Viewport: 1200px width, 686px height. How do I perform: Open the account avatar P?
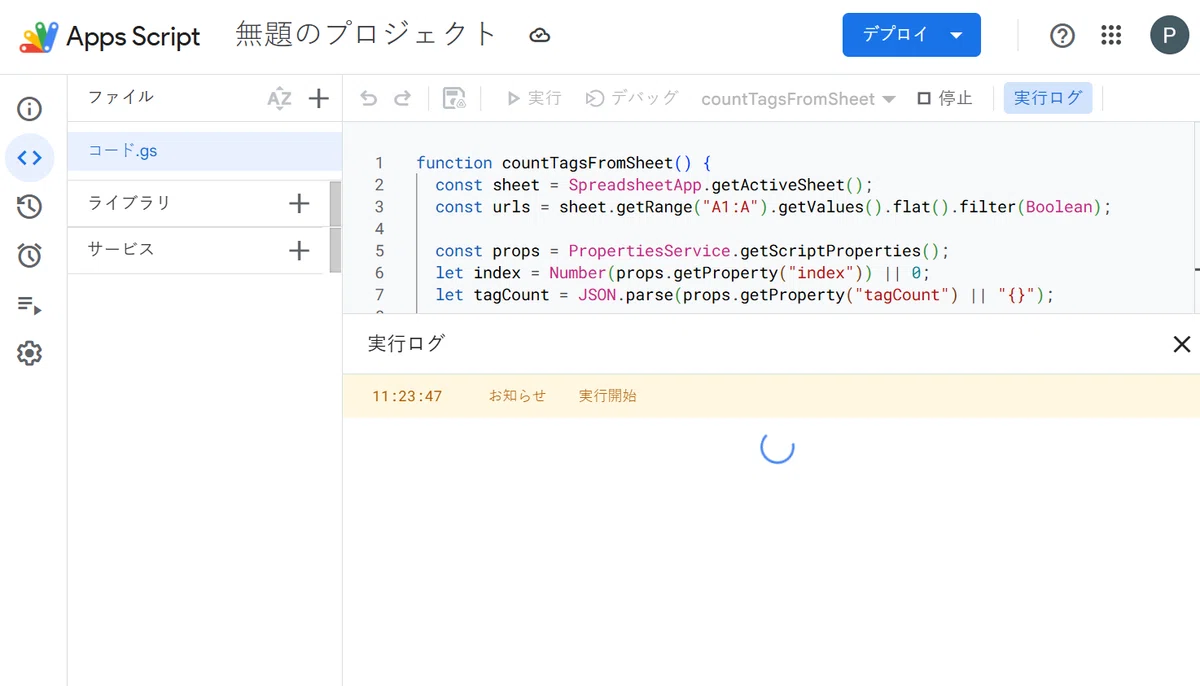pyautogui.click(x=1169, y=35)
